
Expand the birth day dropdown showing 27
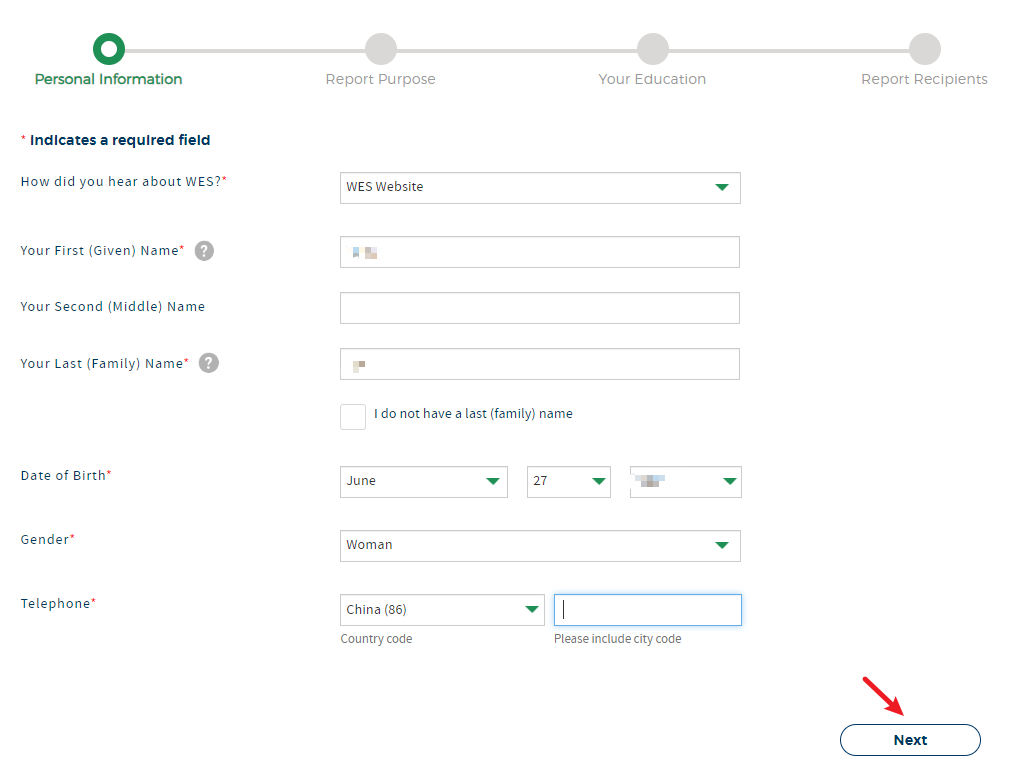[568, 481]
